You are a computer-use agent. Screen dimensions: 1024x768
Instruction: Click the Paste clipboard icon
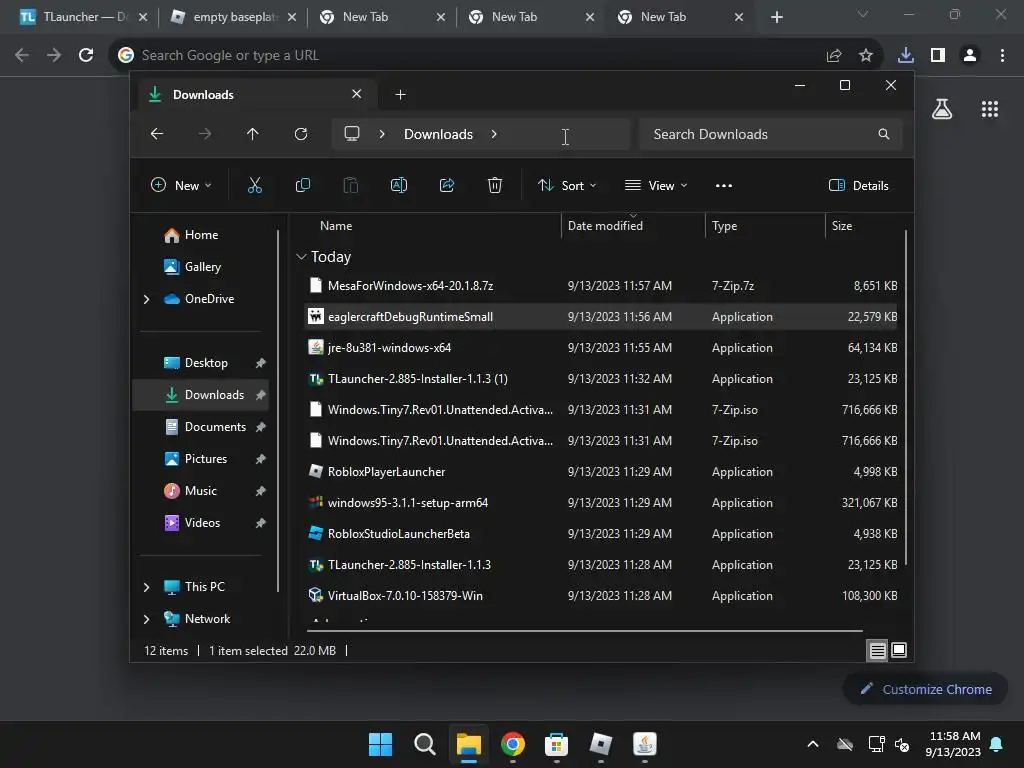(x=351, y=185)
